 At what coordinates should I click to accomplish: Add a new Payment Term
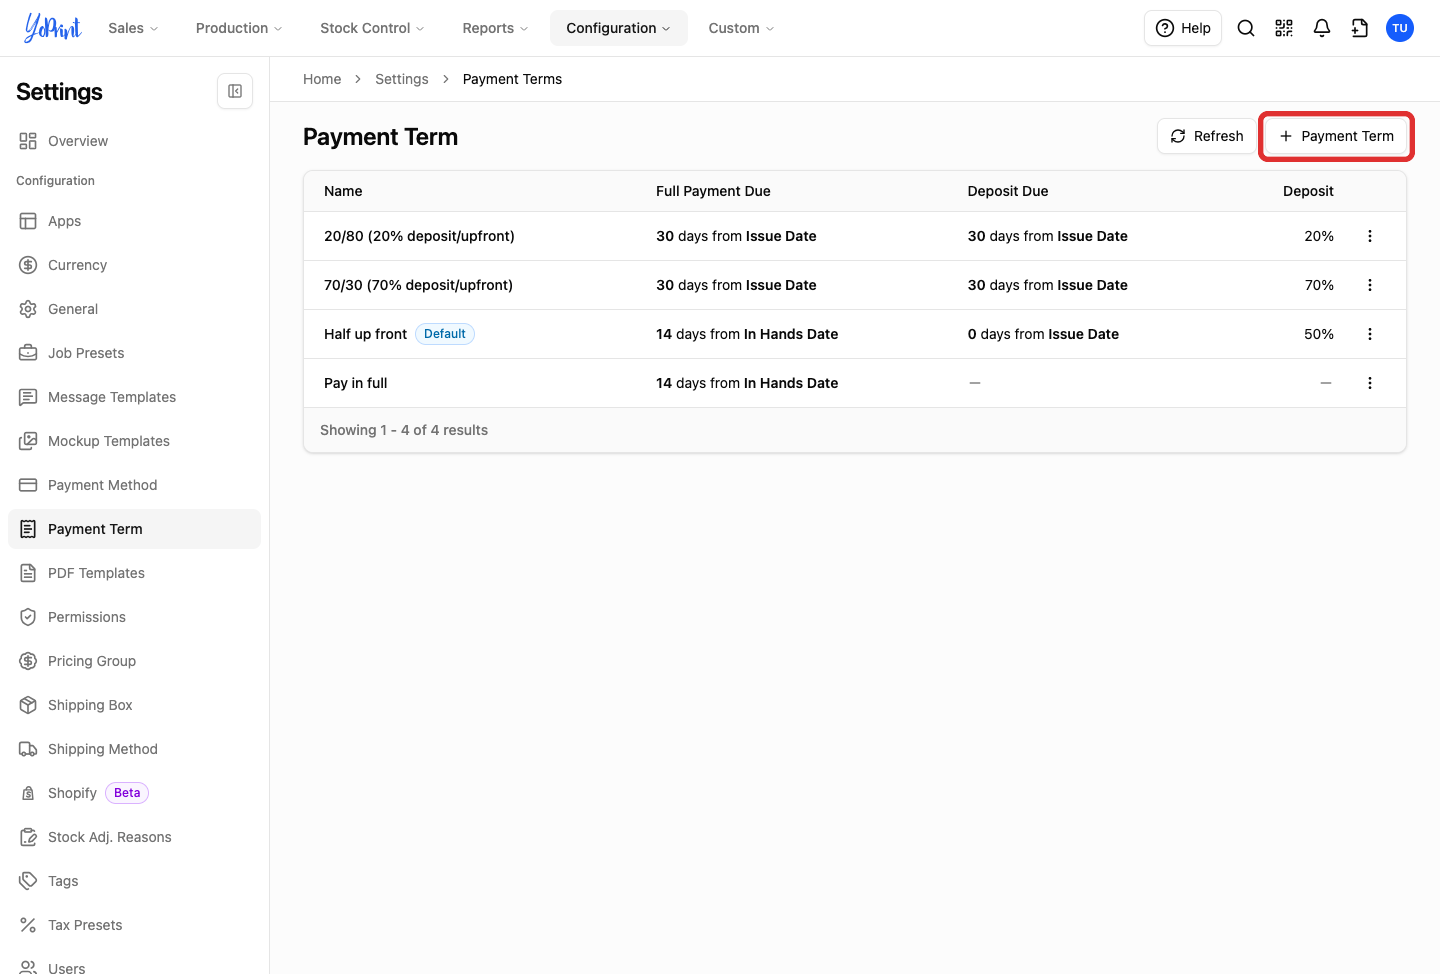1336,136
